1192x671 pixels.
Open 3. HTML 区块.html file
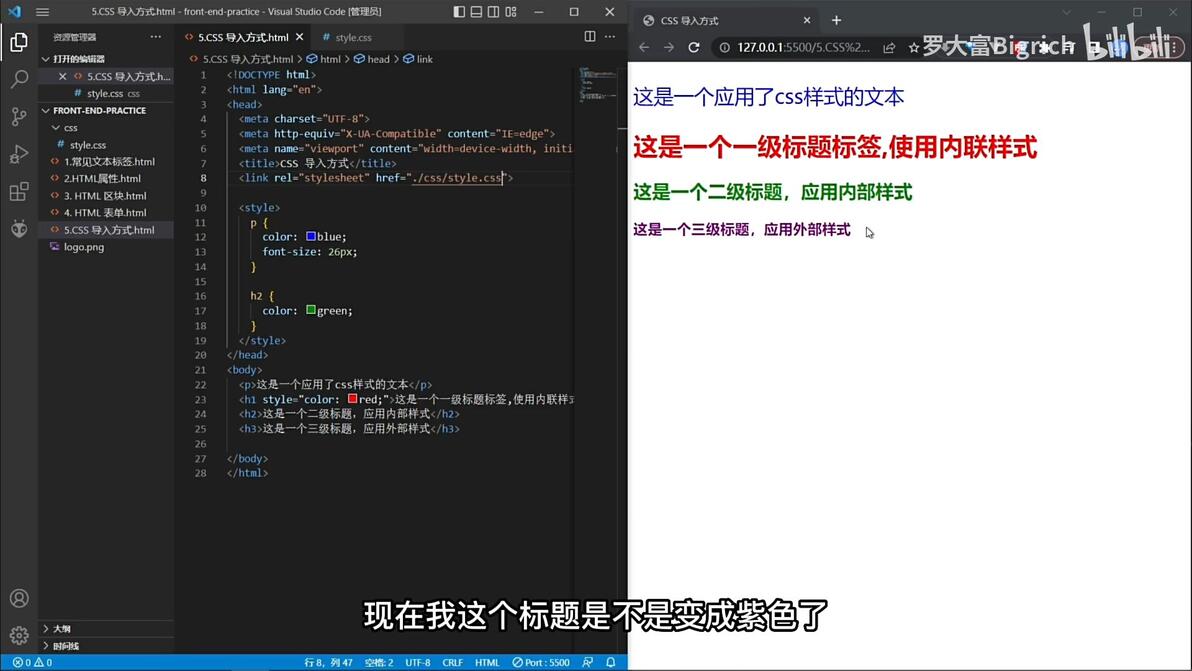click(106, 196)
